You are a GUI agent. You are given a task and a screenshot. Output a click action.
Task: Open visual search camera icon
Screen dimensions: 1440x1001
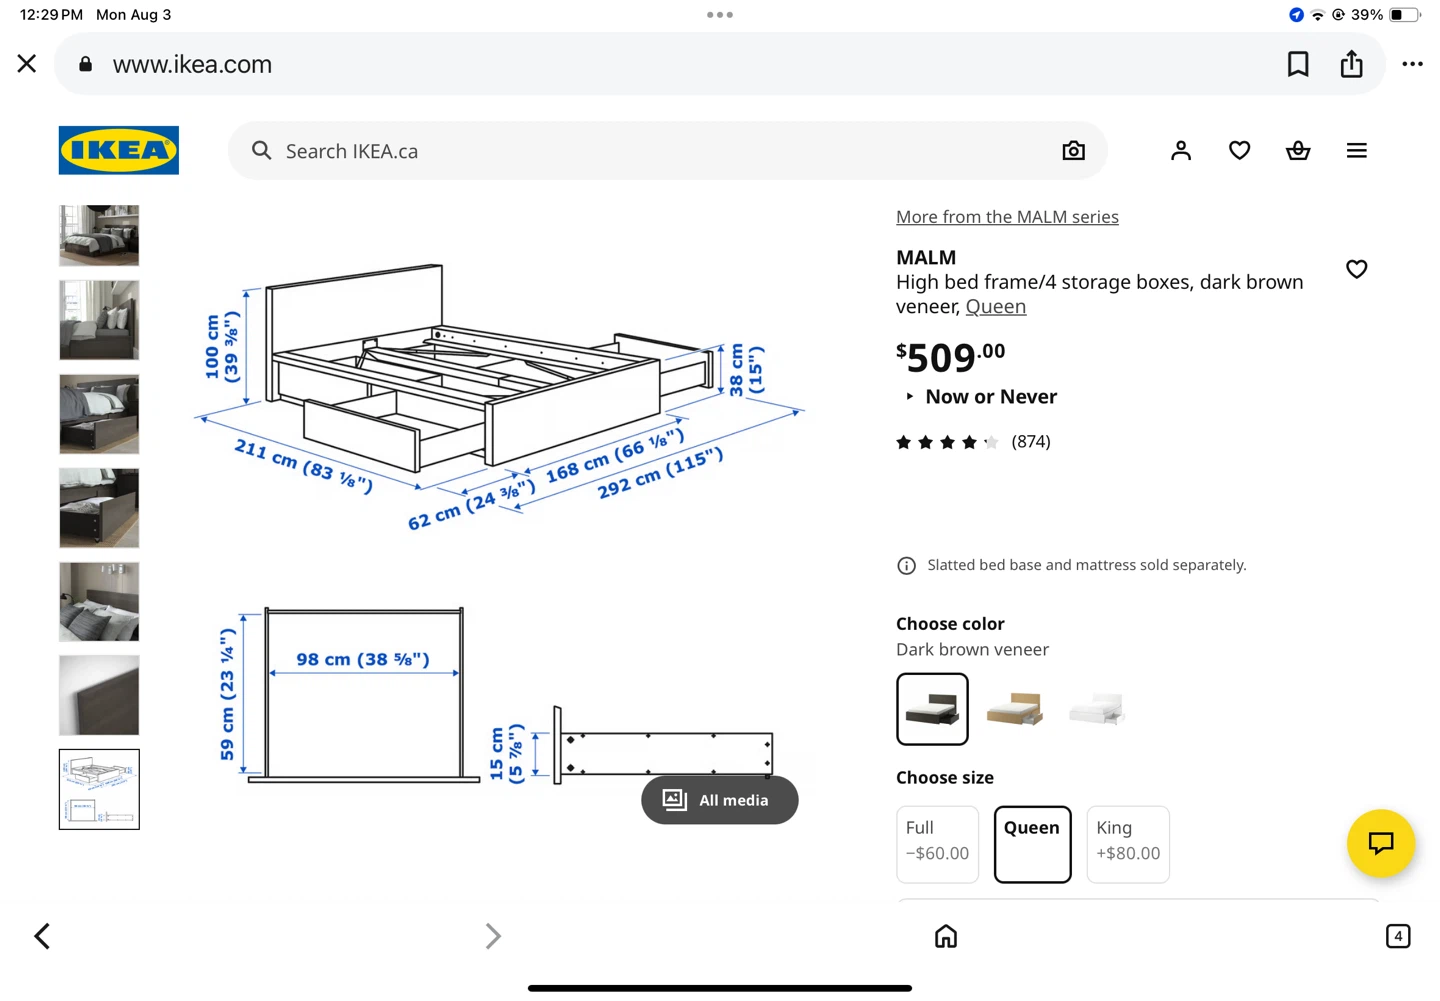pyautogui.click(x=1073, y=151)
